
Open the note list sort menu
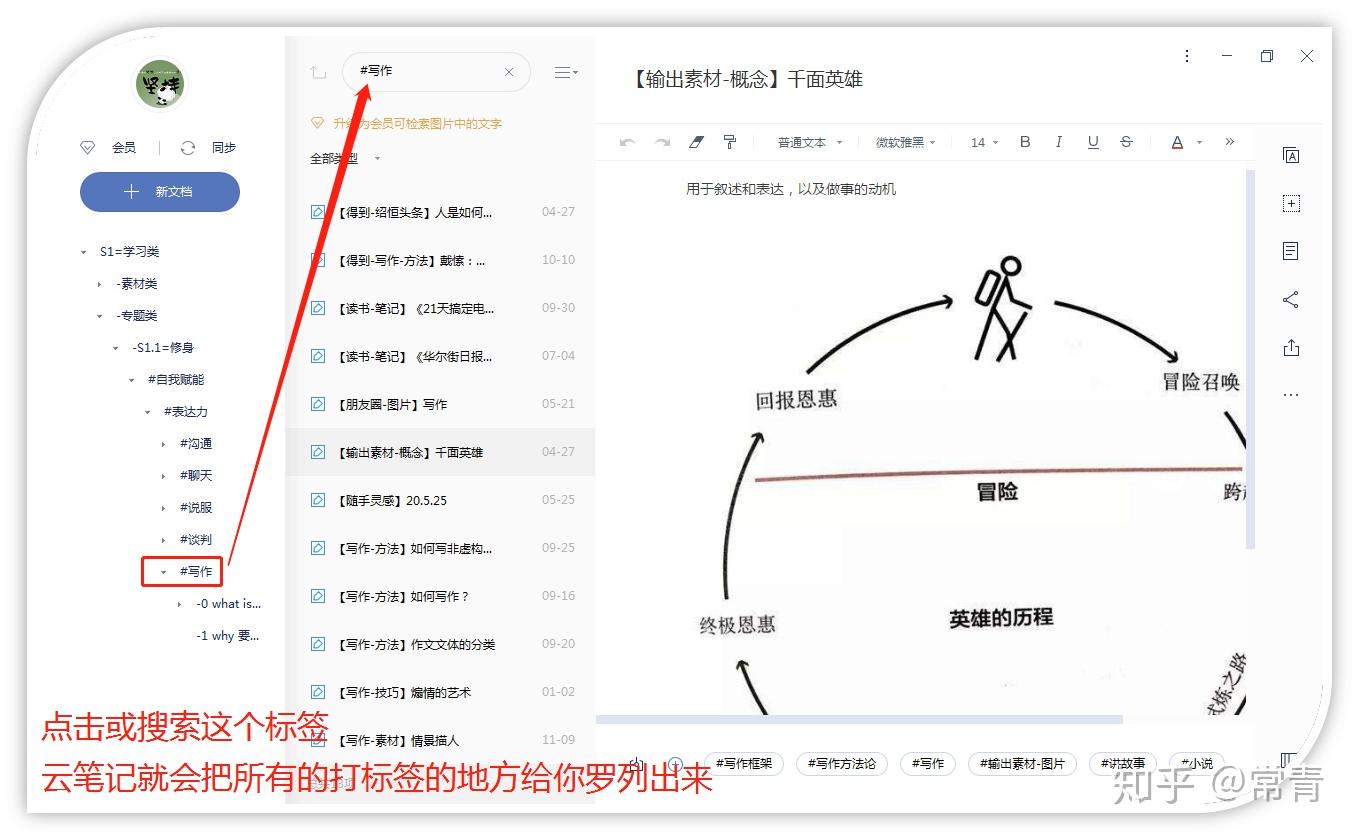click(x=566, y=71)
